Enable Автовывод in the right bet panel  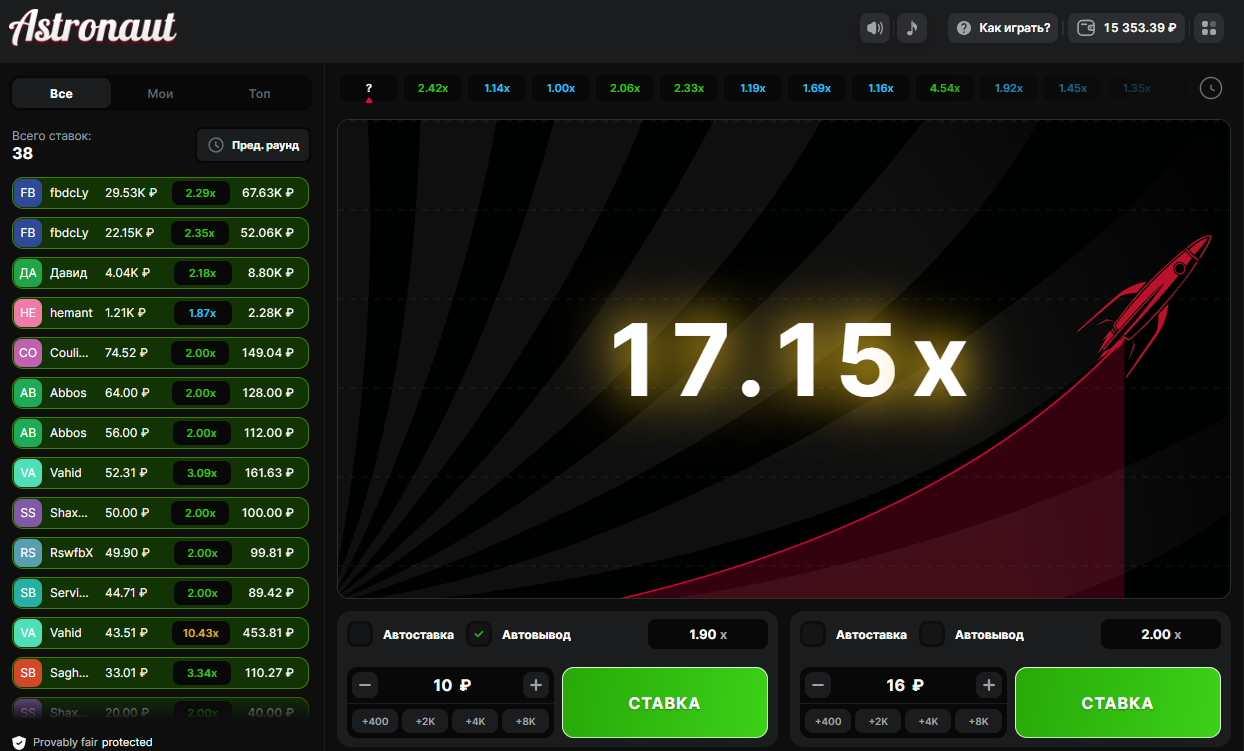click(x=933, y=634)
